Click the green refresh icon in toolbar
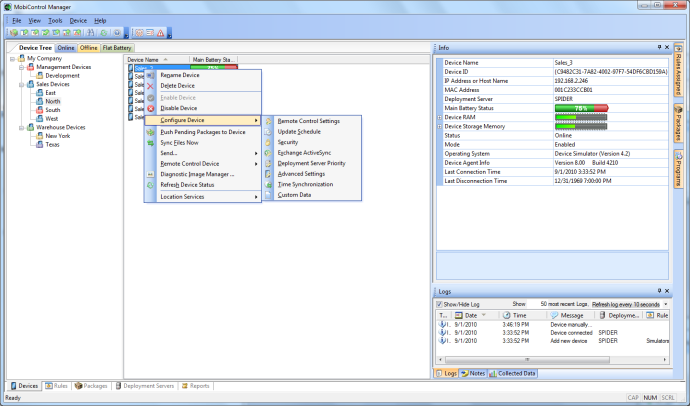Image resolution: width=690 pixels, height=406 pixels. pos(104,33)
